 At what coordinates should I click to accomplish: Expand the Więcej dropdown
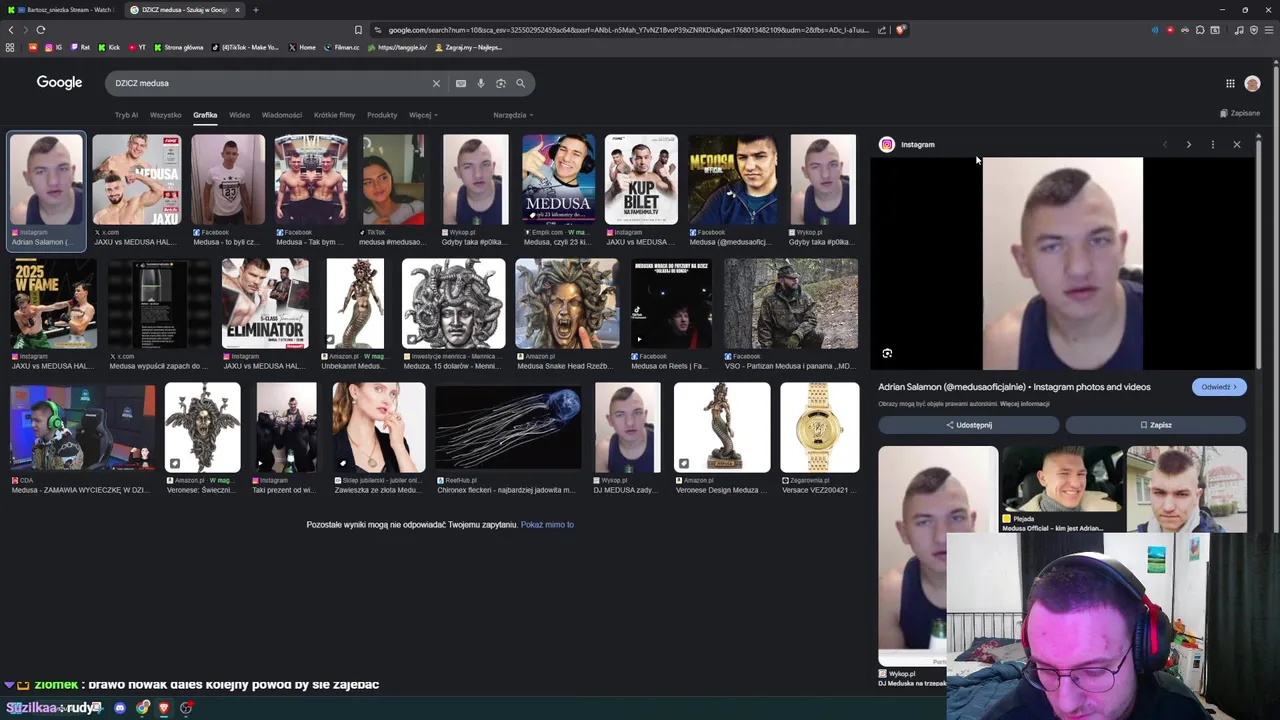point(423,115)
